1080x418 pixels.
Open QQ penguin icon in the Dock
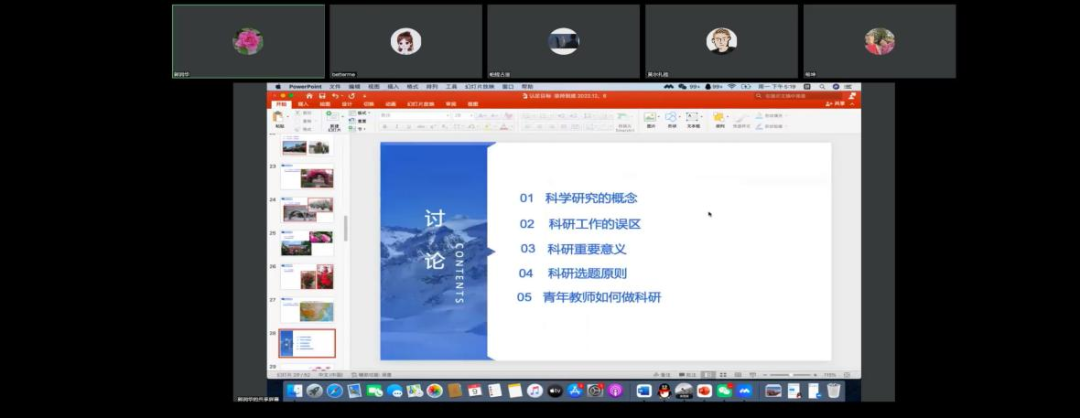click(664, 391)
